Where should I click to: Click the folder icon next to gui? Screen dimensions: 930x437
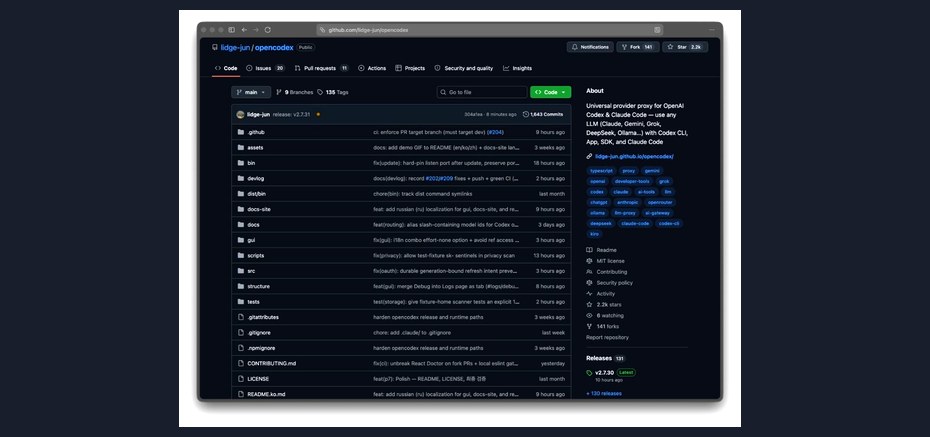point(241,240)
